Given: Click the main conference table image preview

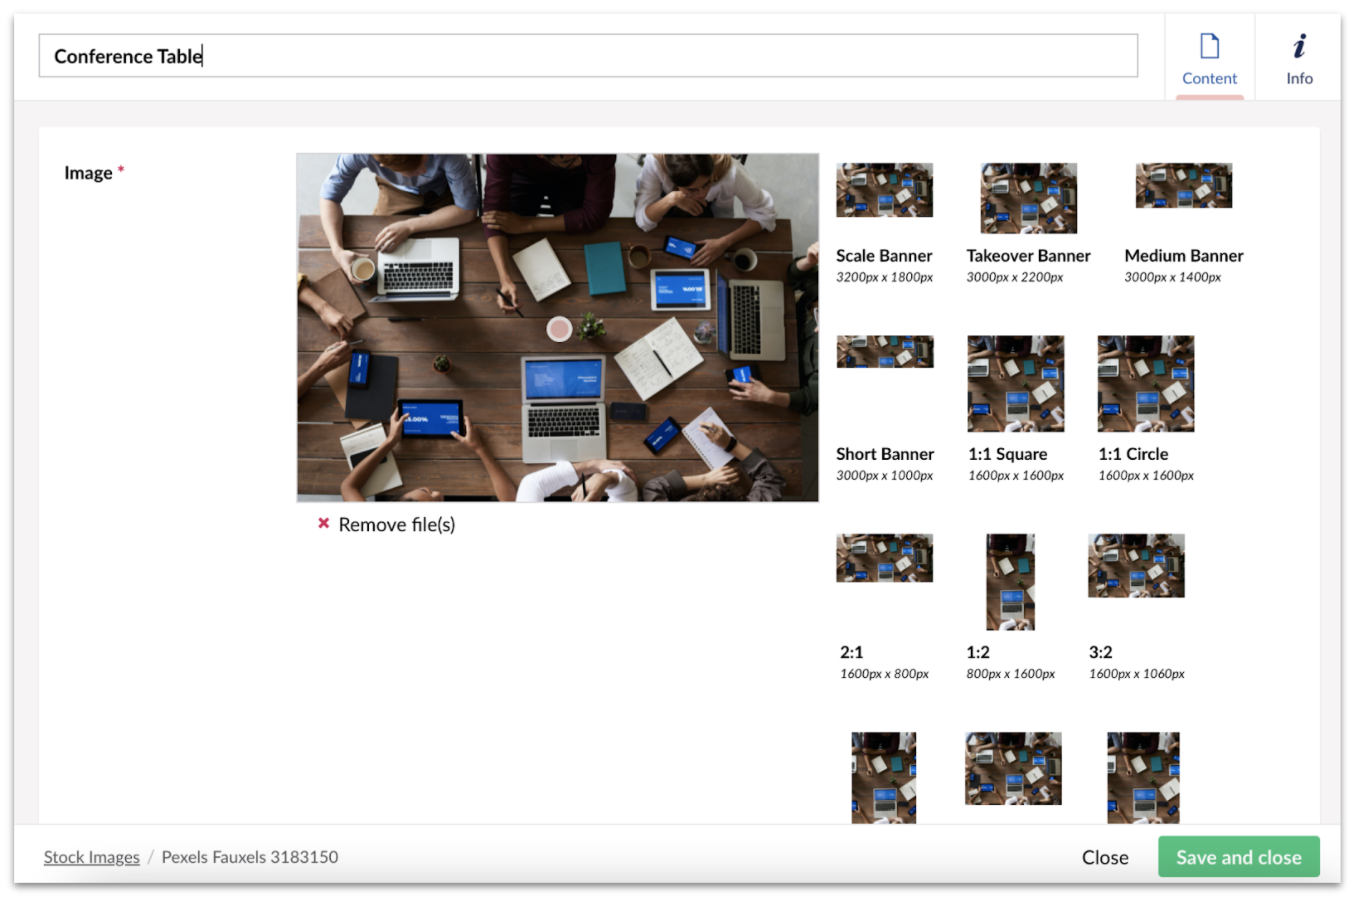Looking at the screenshot, I should 557,327.
